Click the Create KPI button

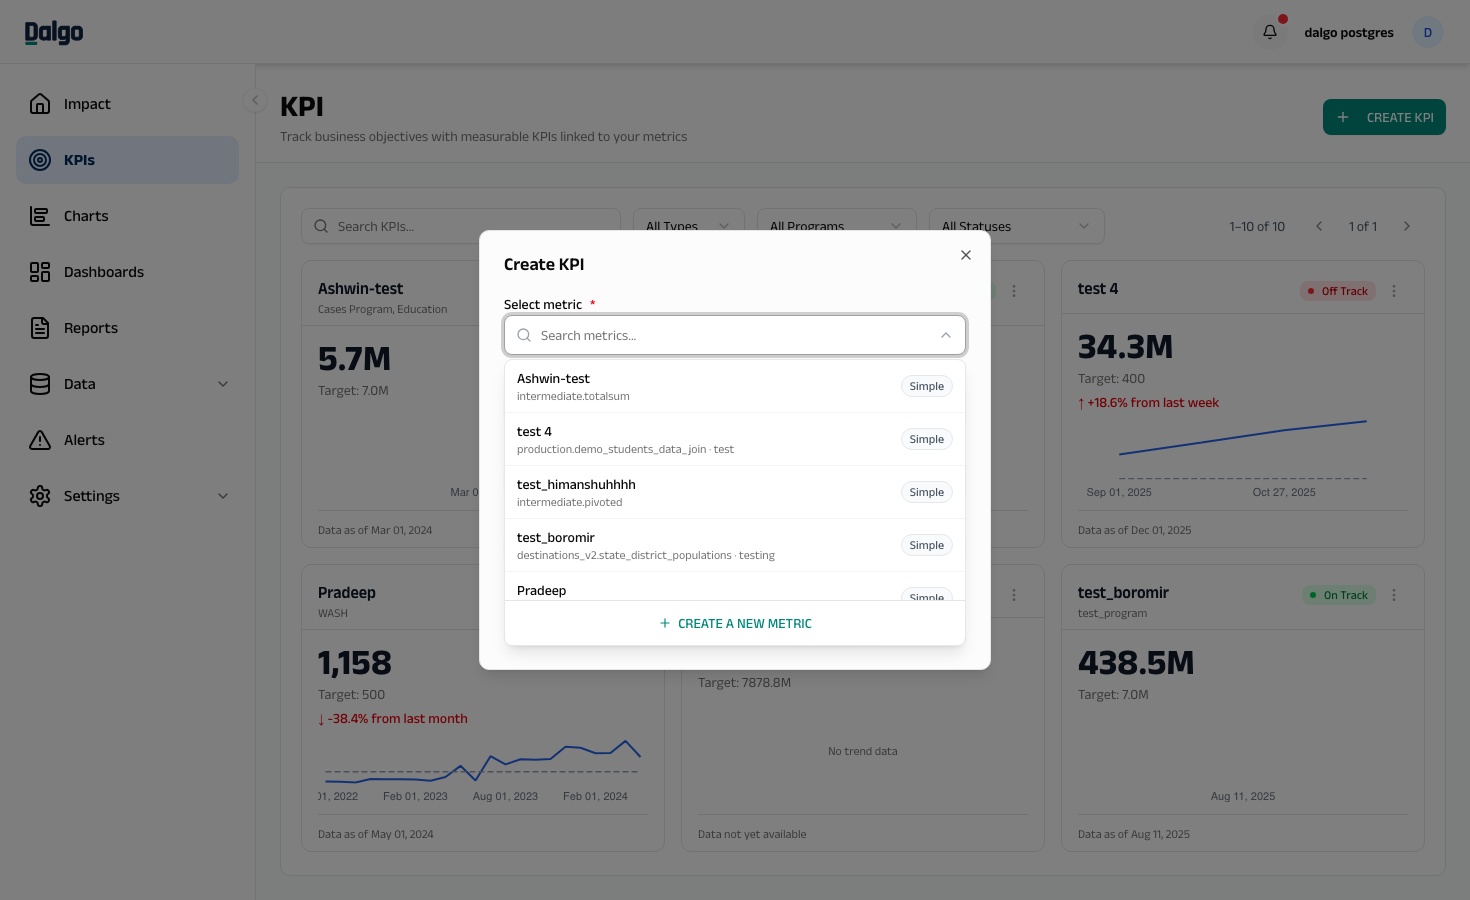tap(1384, 117)
